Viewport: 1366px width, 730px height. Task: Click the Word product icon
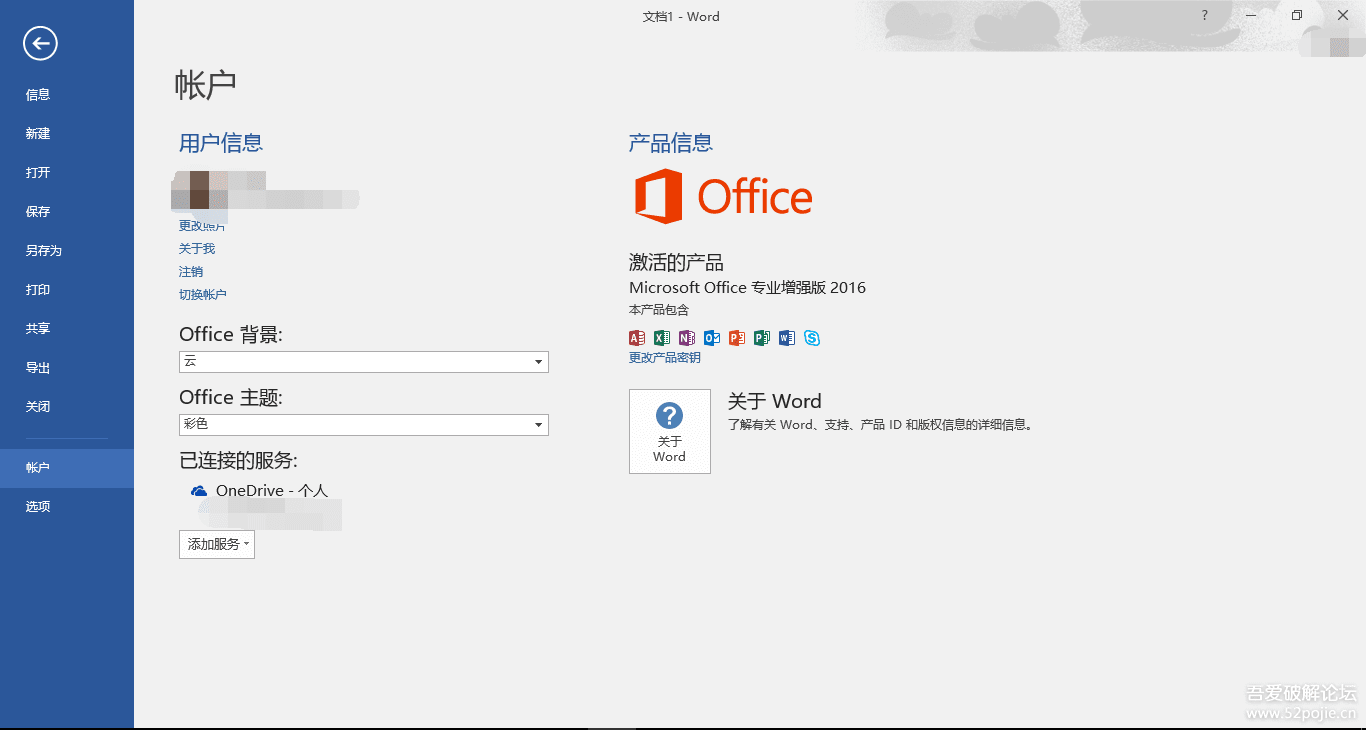pyautogui.click(x=787, y=338)
